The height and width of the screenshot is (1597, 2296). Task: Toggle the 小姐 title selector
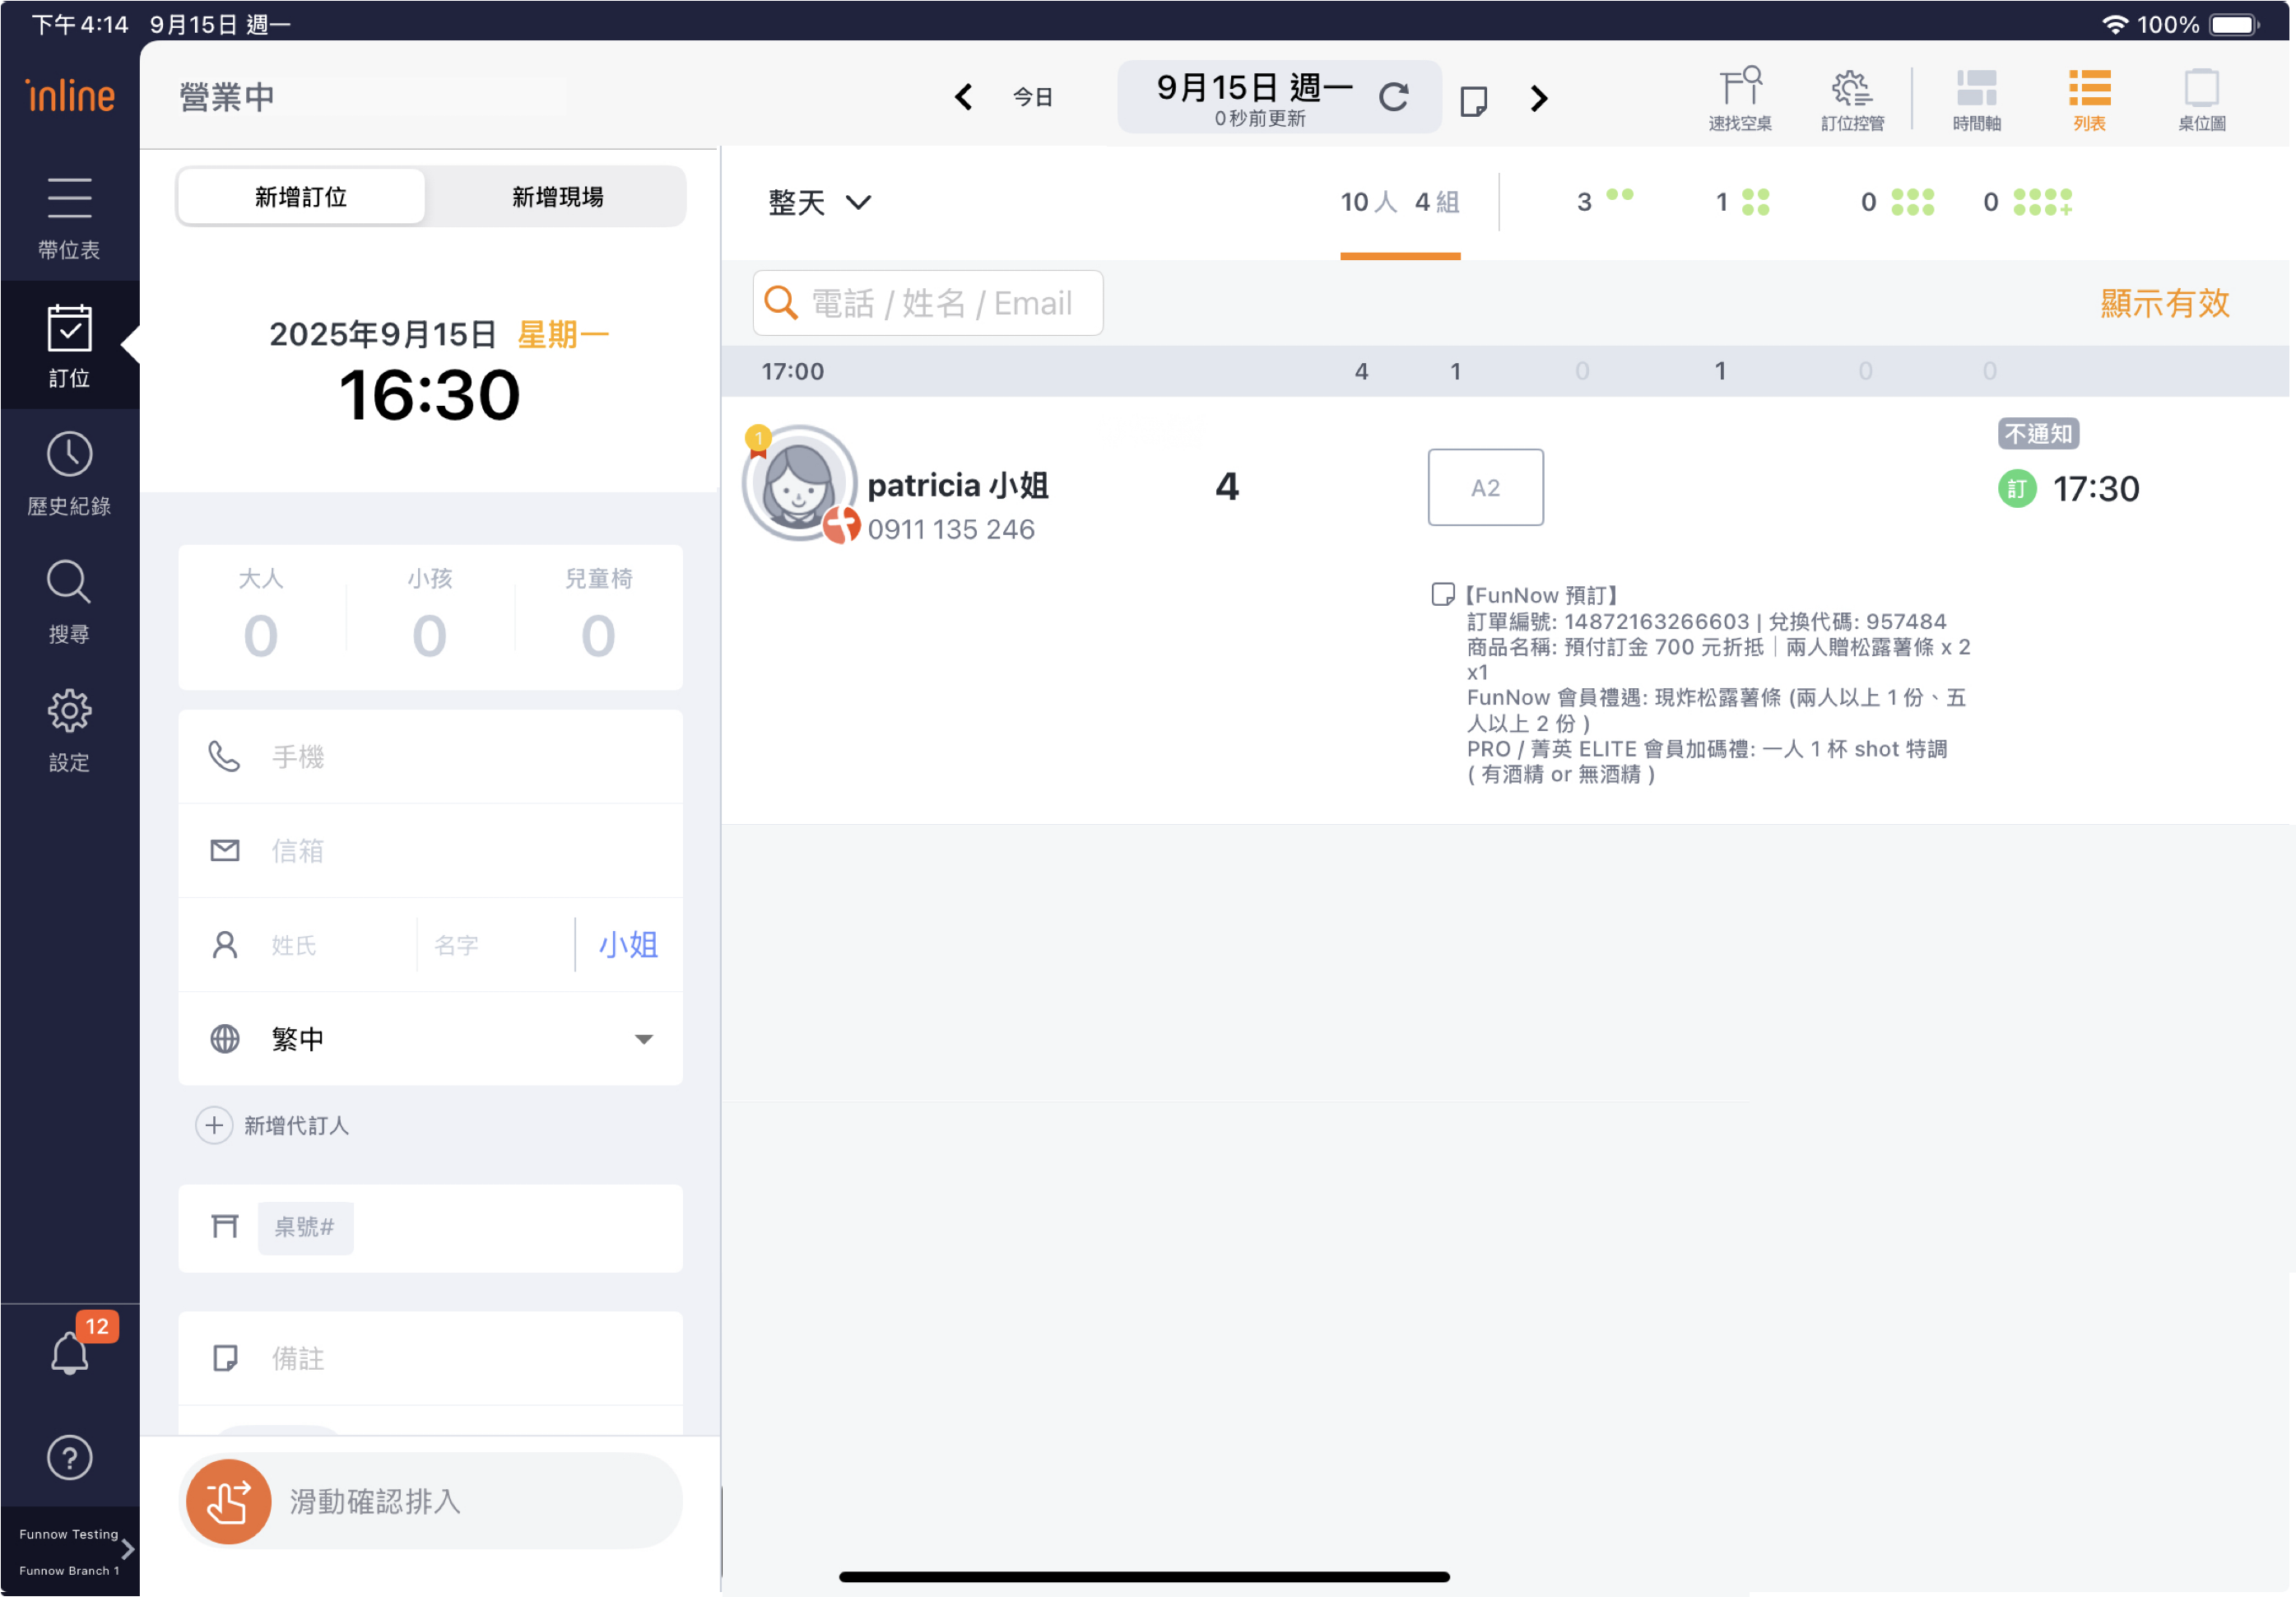point(628,944)
